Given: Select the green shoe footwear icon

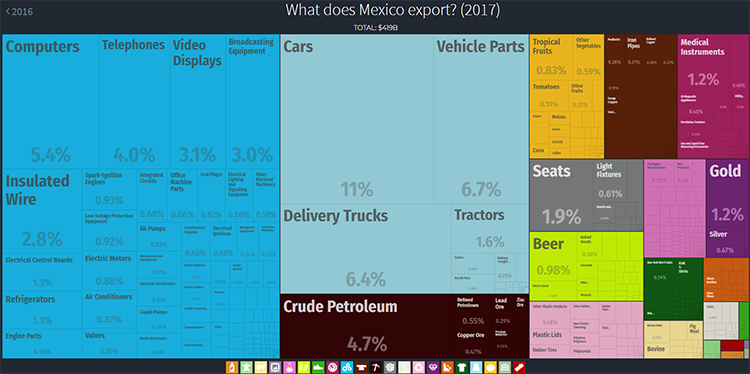Looking at the screenshot, I should (318, 367).
